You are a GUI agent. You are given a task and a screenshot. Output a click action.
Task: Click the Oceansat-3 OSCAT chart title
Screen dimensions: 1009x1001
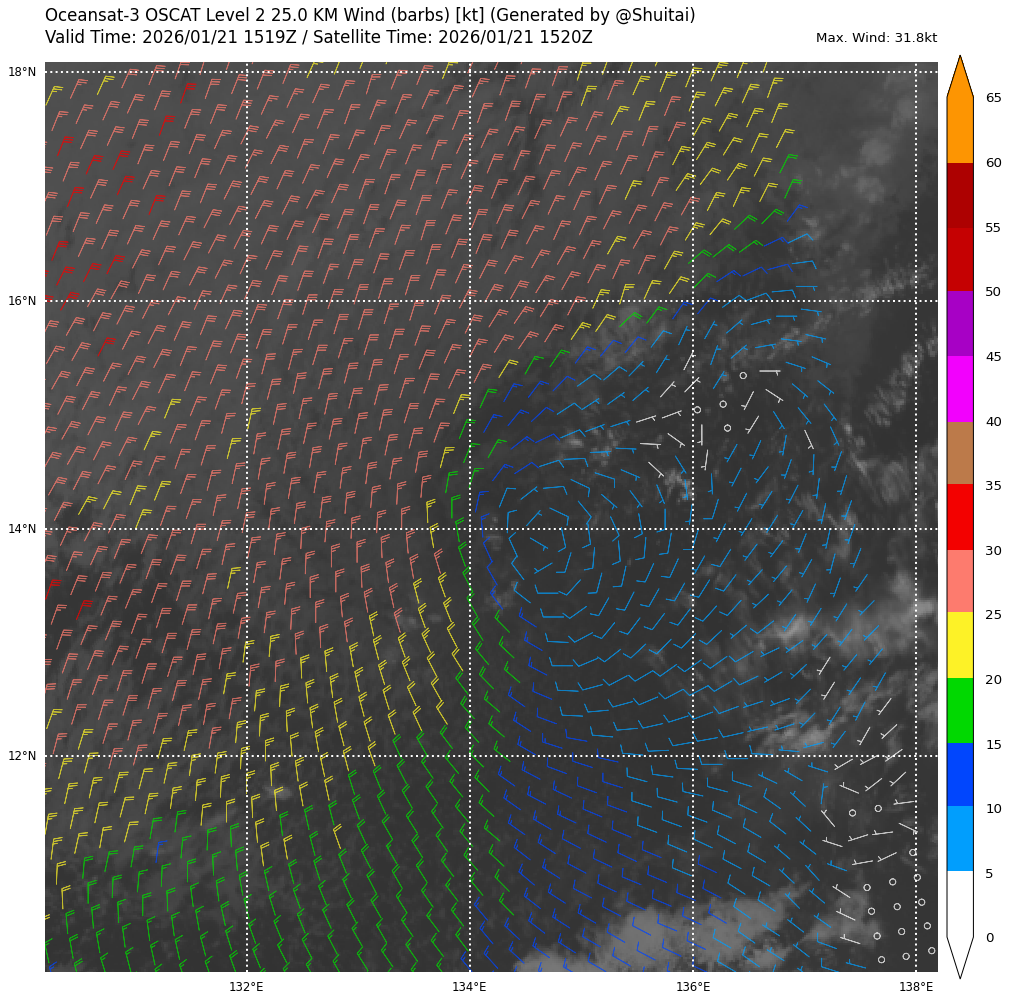click(x=370, y=16)
